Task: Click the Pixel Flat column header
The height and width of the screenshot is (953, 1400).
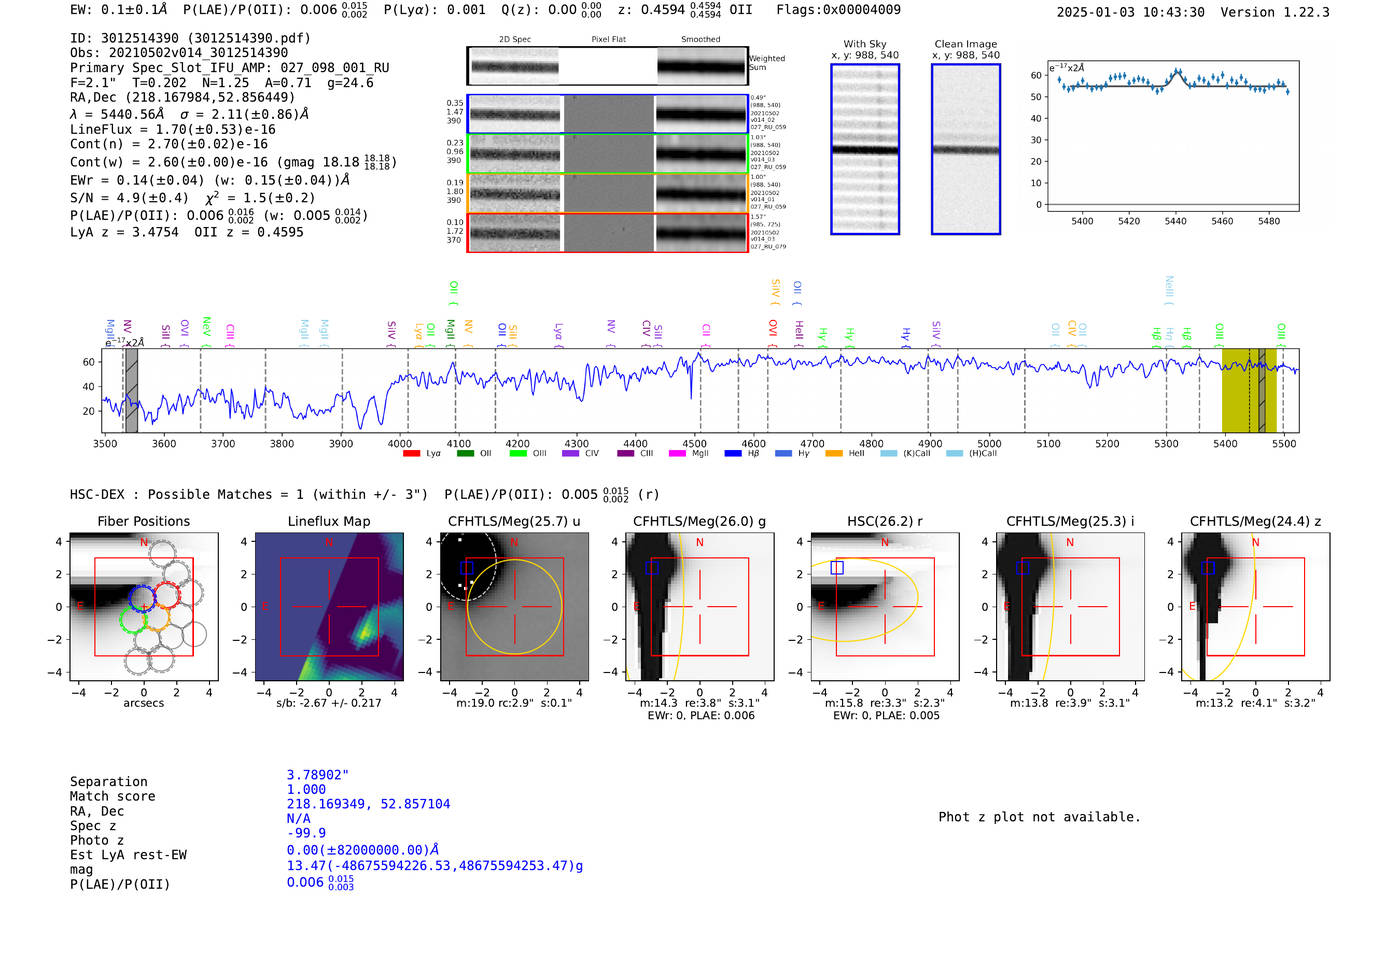Action: pyautogui.click(x=608, y=40)
